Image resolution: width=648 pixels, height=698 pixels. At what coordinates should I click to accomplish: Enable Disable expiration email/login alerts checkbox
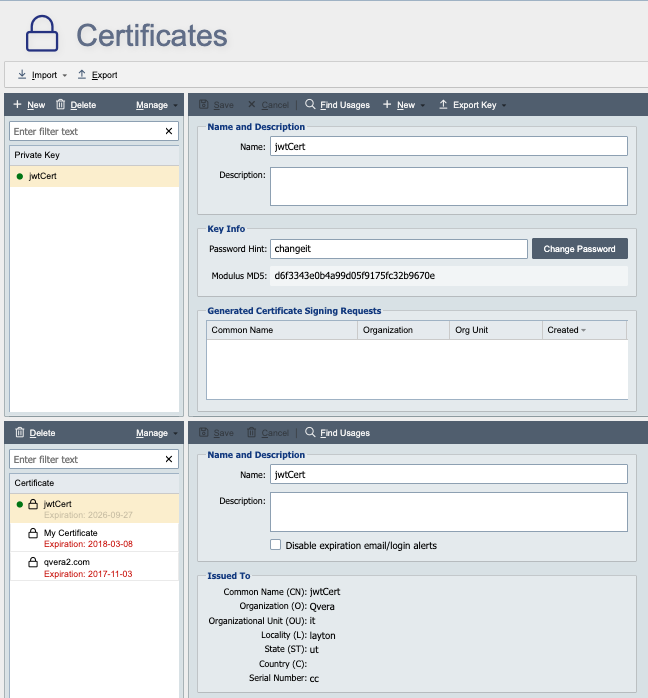275,545
